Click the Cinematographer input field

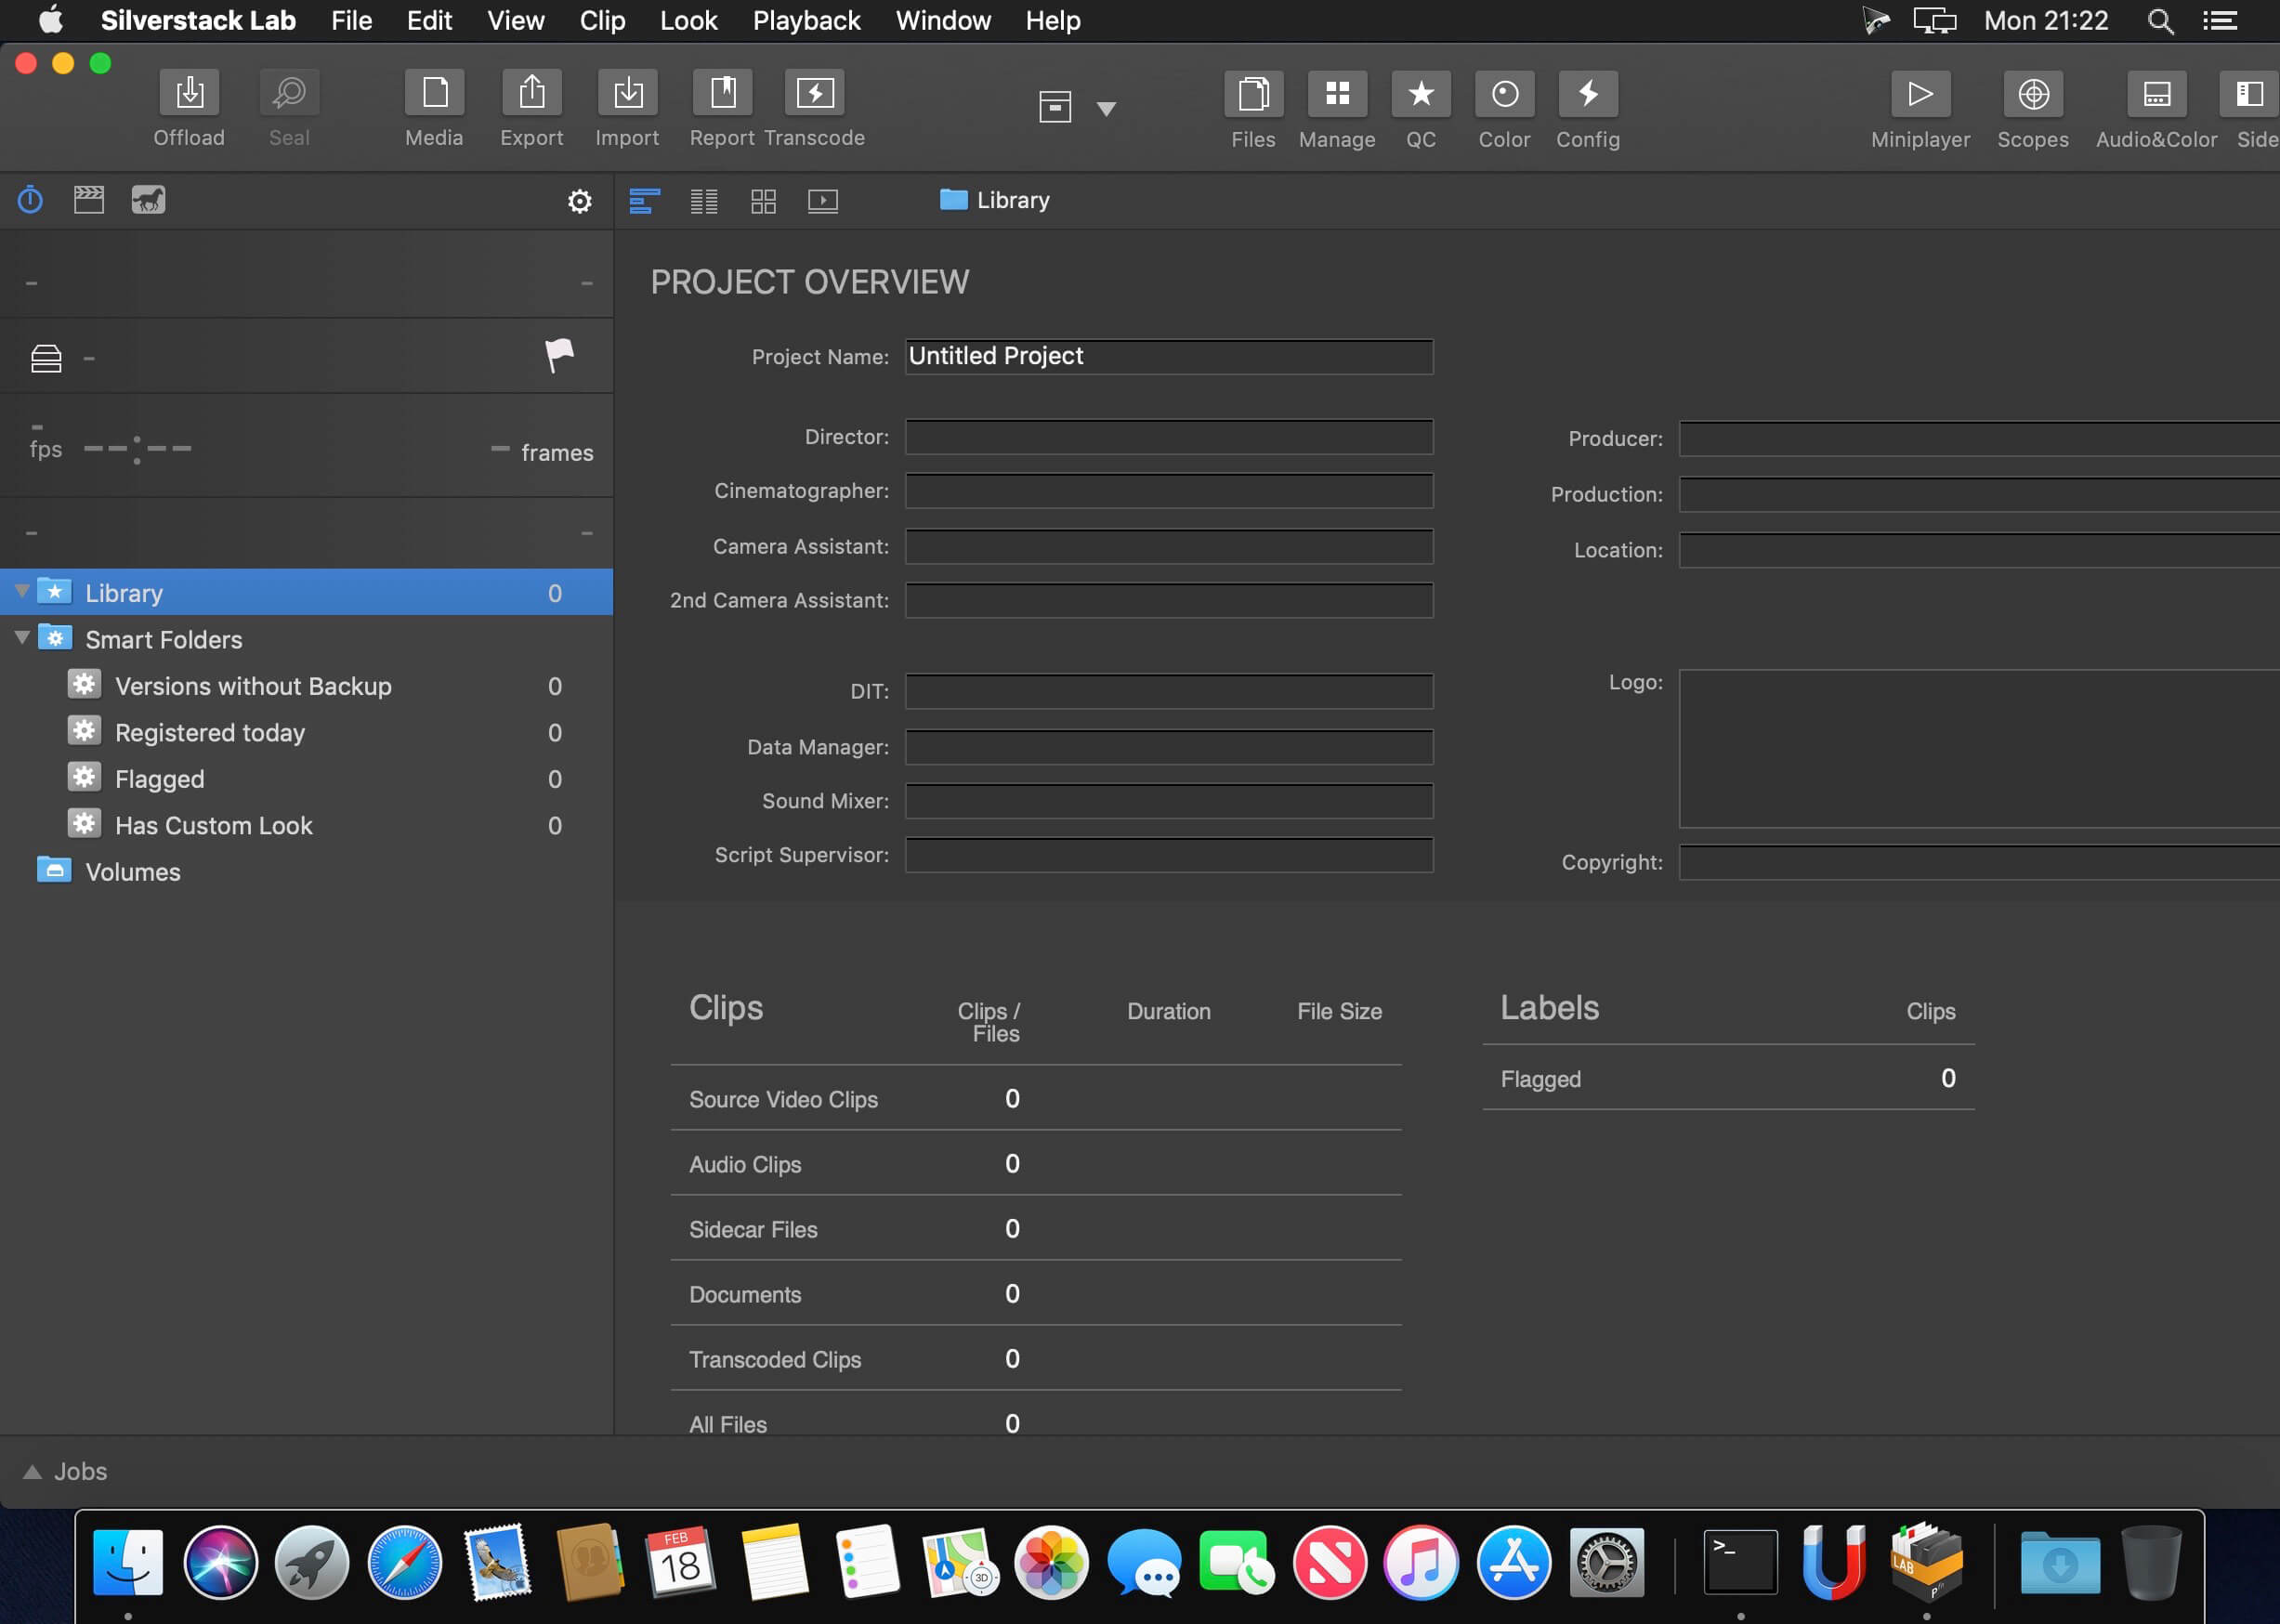point(1169,490)
